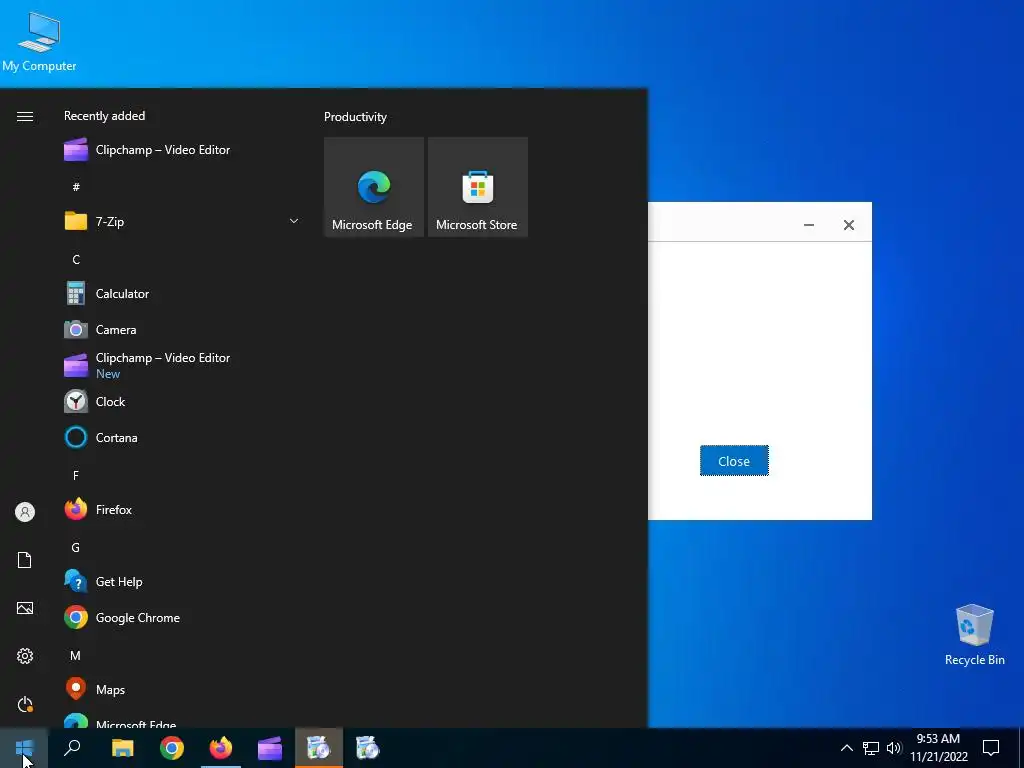Screen dimensions: 1024x768
Task: Open File Explorer from the taskbar
Action: point(122,748)
